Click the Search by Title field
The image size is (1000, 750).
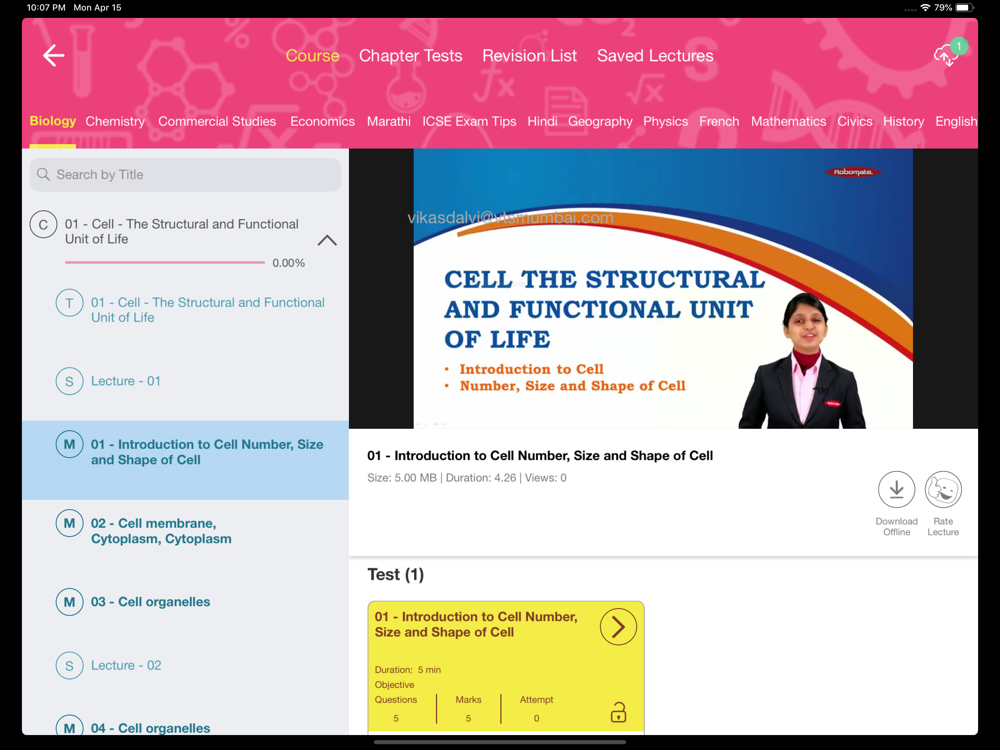(195, 175)
